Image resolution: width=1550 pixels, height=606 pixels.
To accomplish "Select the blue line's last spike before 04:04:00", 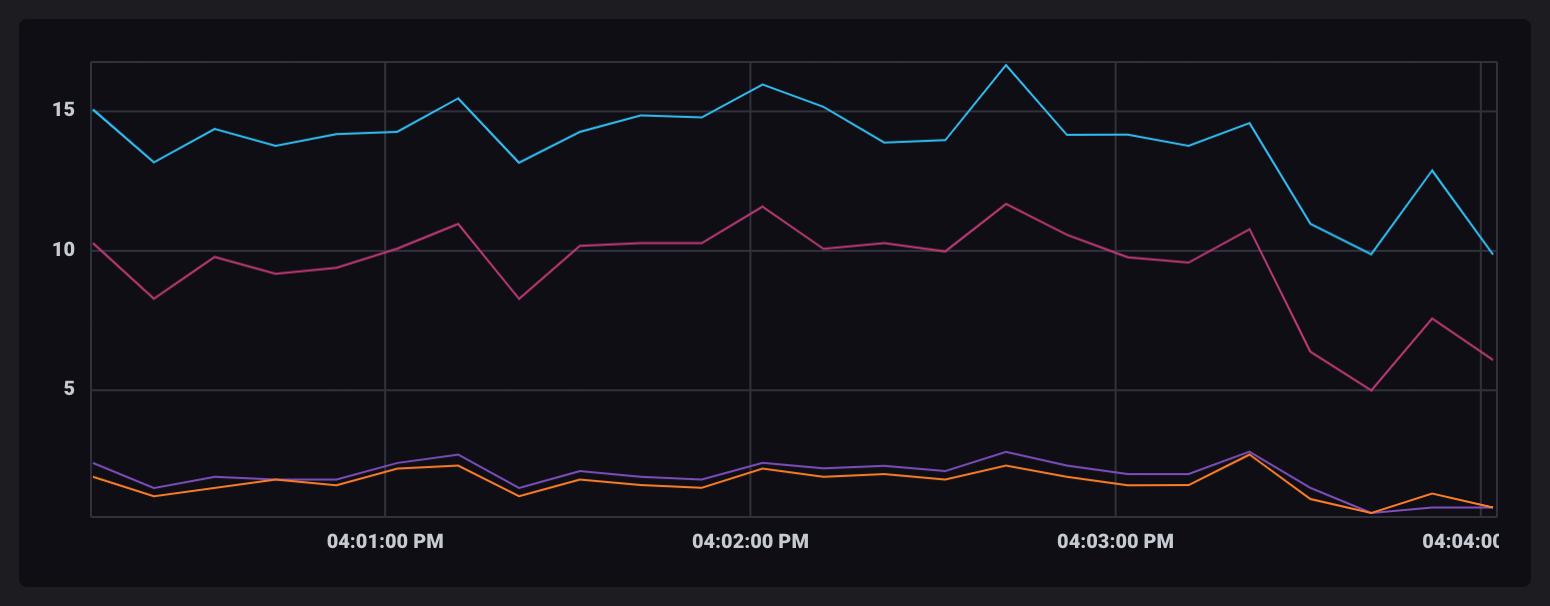I will 1432,171.
